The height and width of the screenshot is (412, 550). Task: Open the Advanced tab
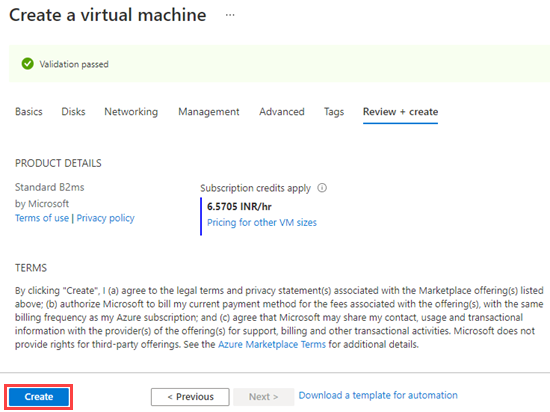282,112
